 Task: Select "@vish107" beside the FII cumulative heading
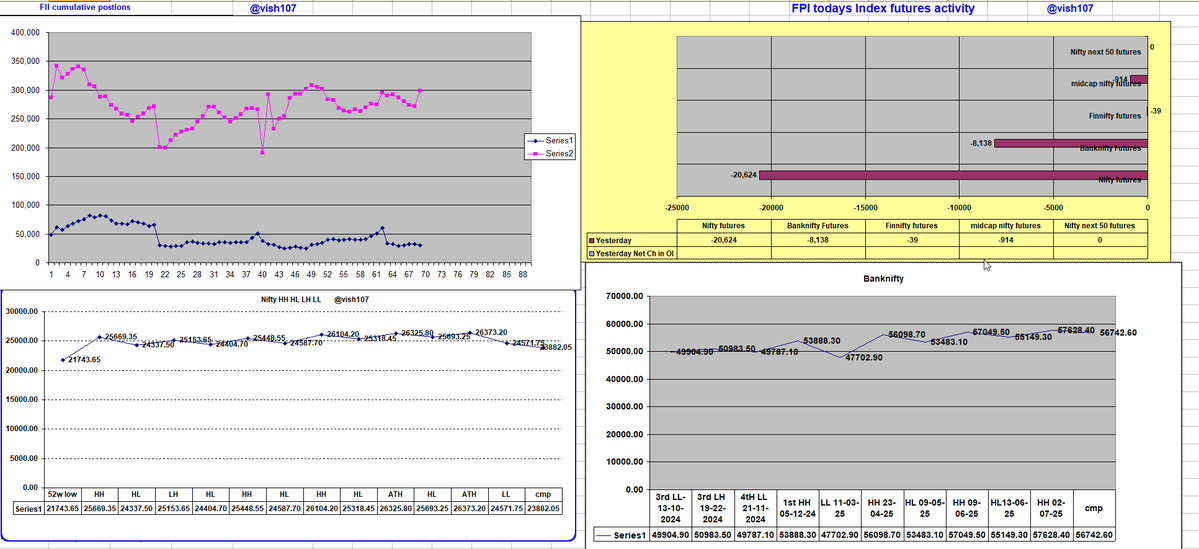[x=273, y=8]
